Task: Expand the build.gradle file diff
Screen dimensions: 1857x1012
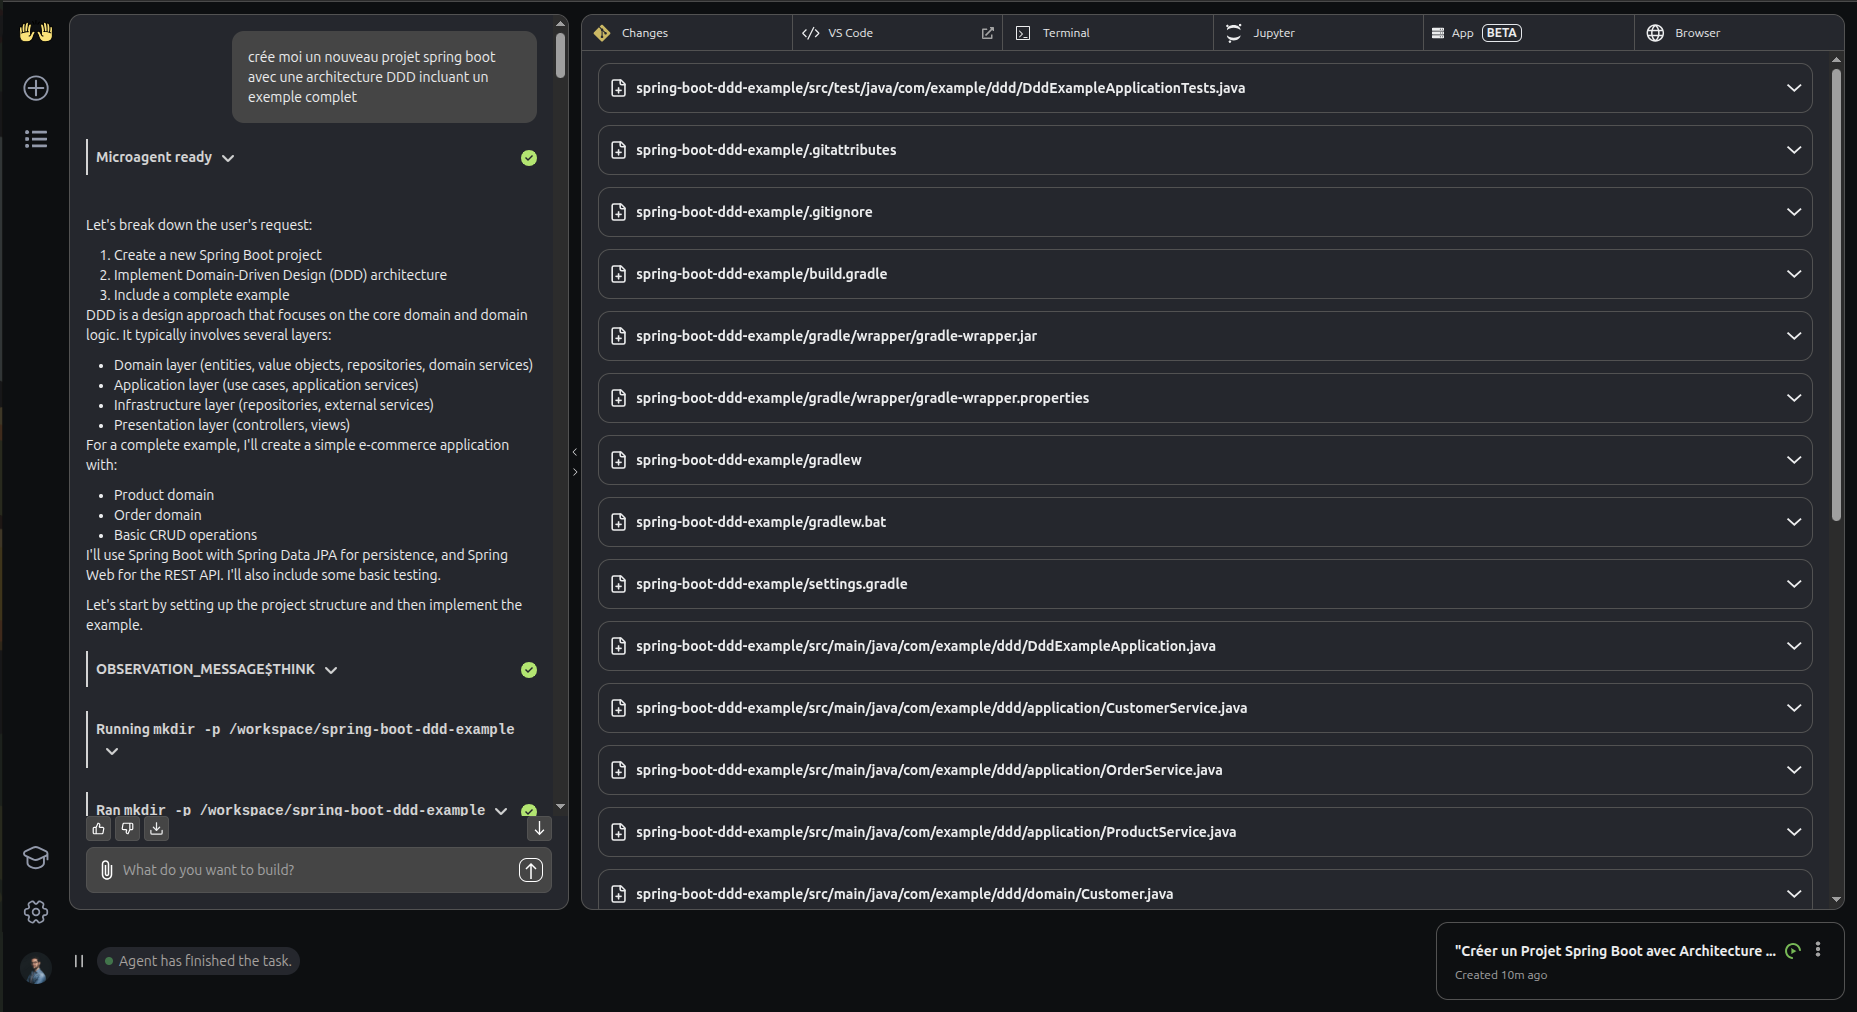Action: 1793,274
